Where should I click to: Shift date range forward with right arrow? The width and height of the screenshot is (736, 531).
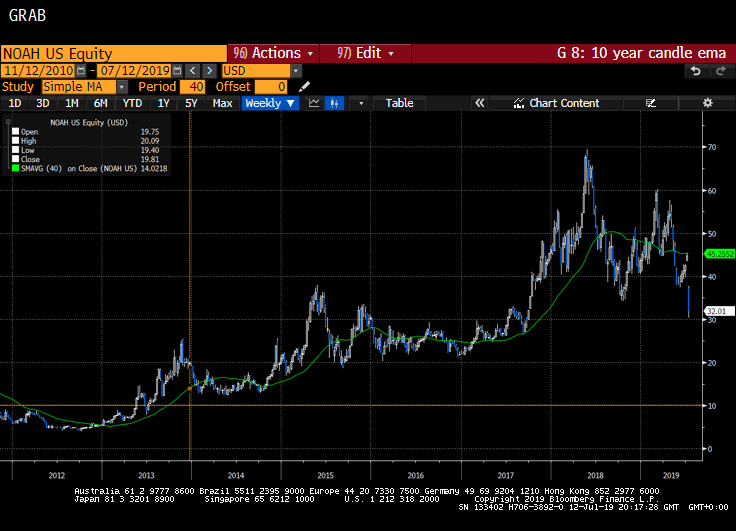click(209, 71)
